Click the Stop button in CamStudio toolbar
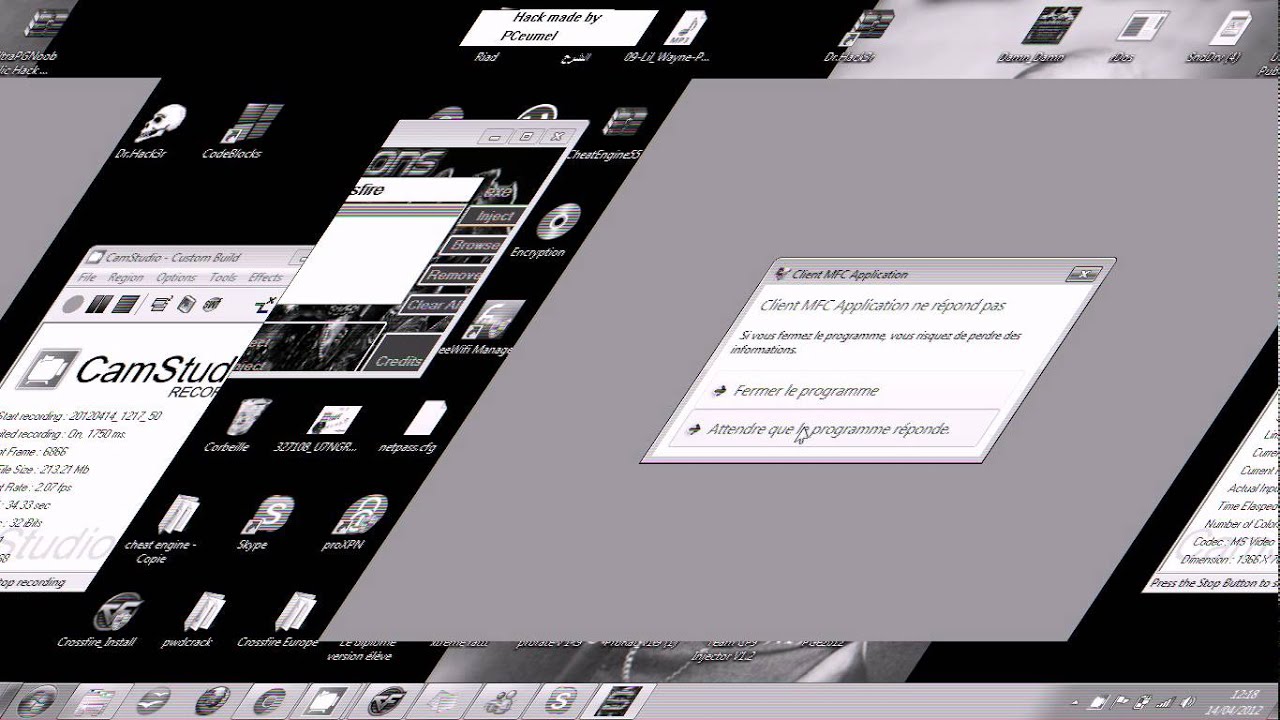1280x720 pixels. (x=124, y=305)
